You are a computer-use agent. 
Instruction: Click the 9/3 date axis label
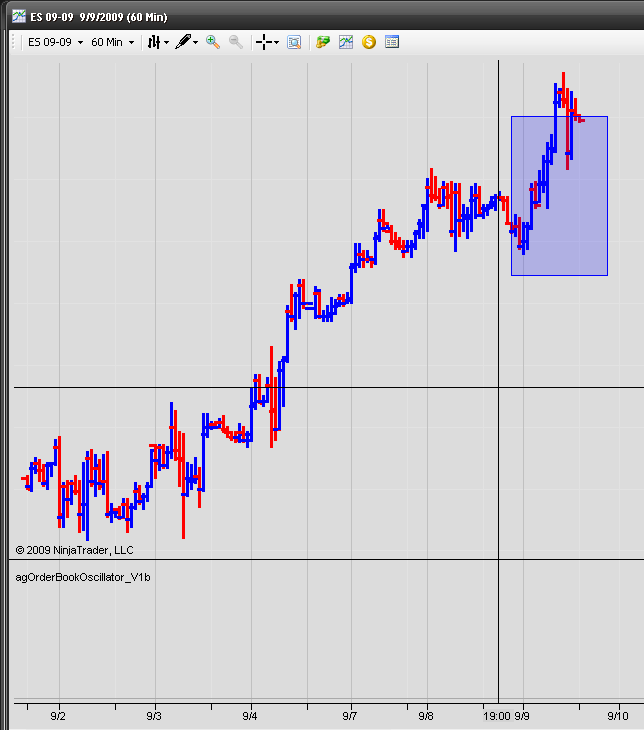click(x=154, y=716)
